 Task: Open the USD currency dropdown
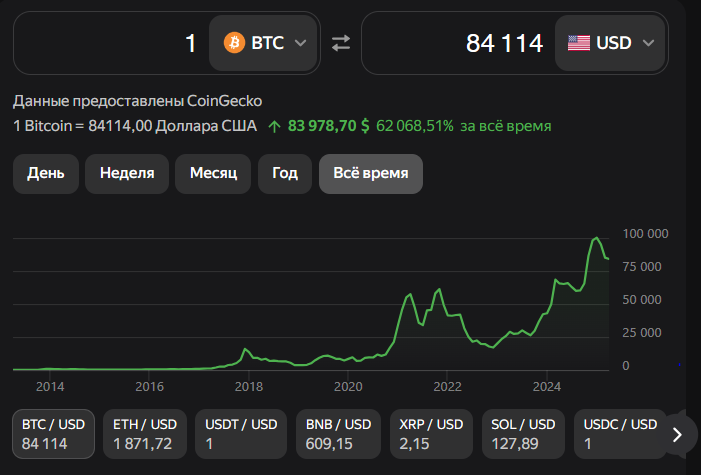tap(610, 43)
